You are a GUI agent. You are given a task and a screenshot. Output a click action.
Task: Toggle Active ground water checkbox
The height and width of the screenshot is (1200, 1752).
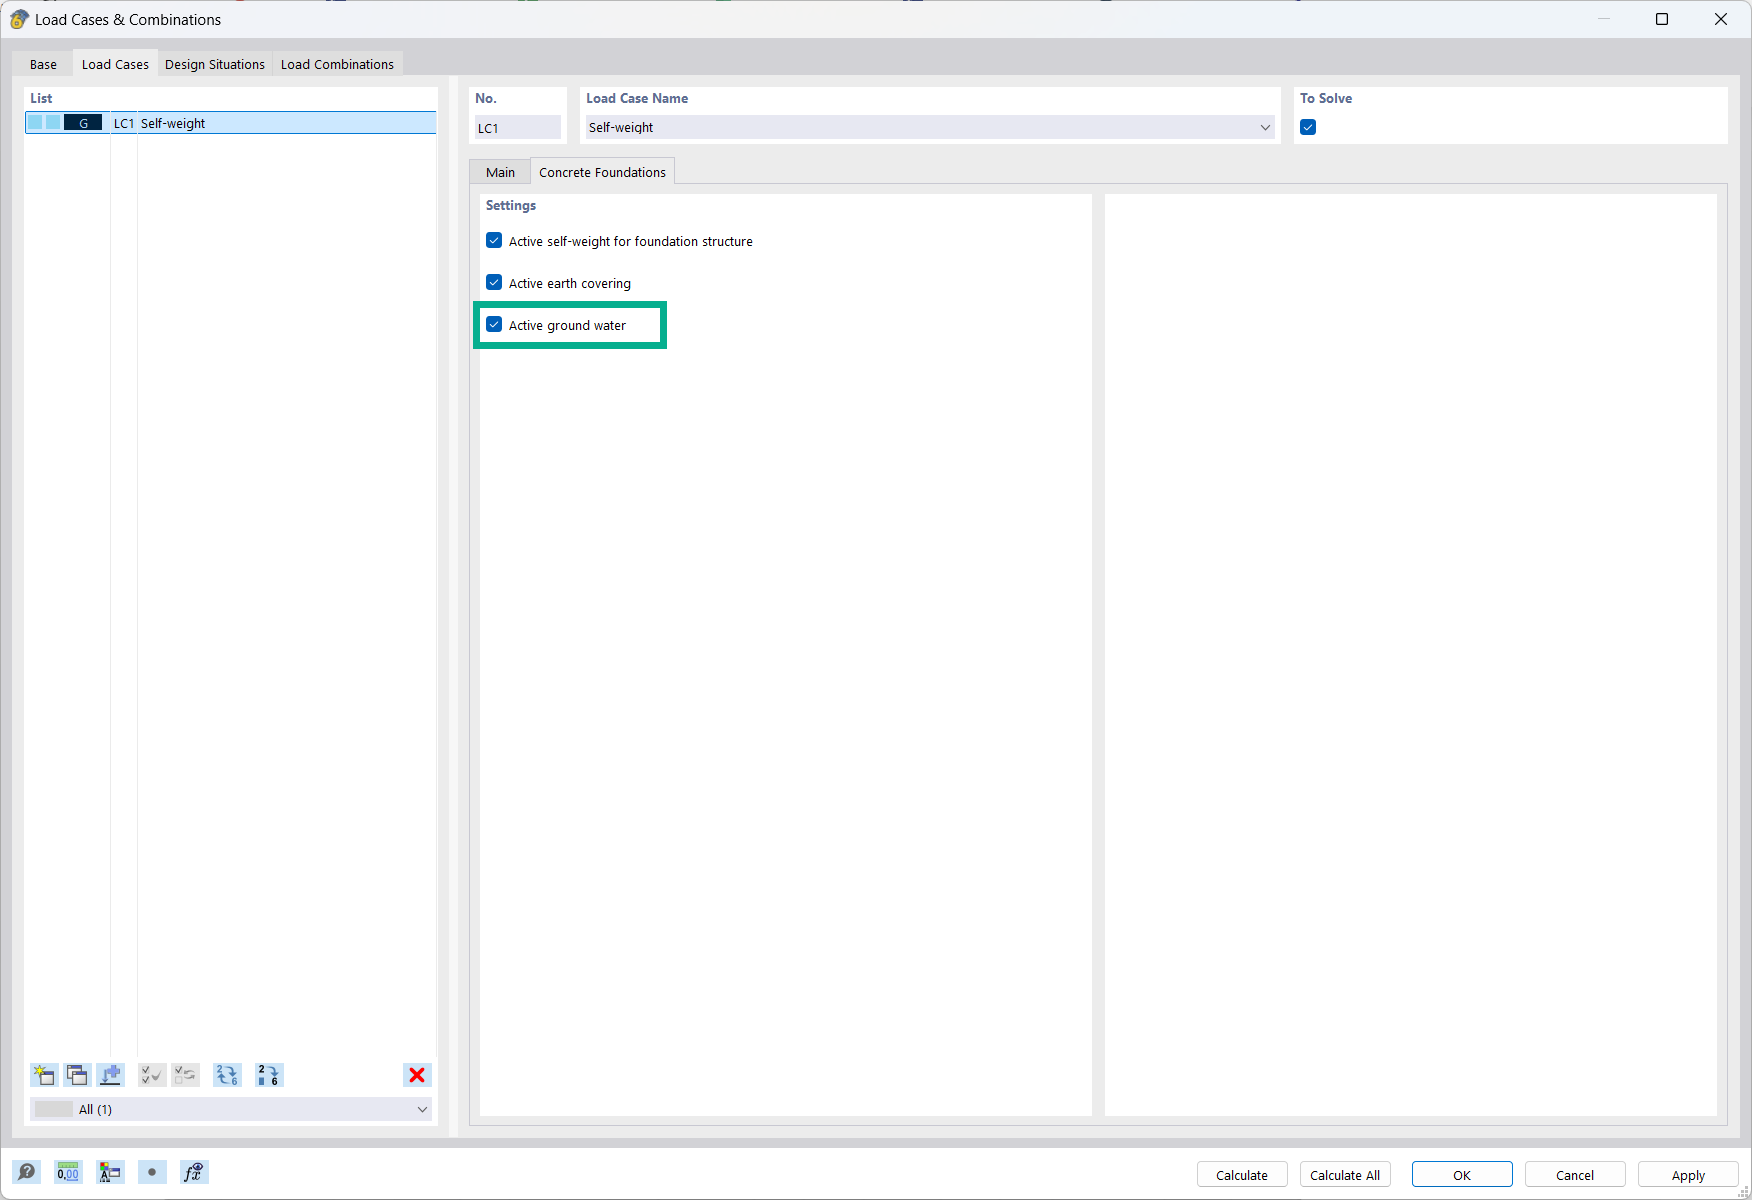(494, 325)
